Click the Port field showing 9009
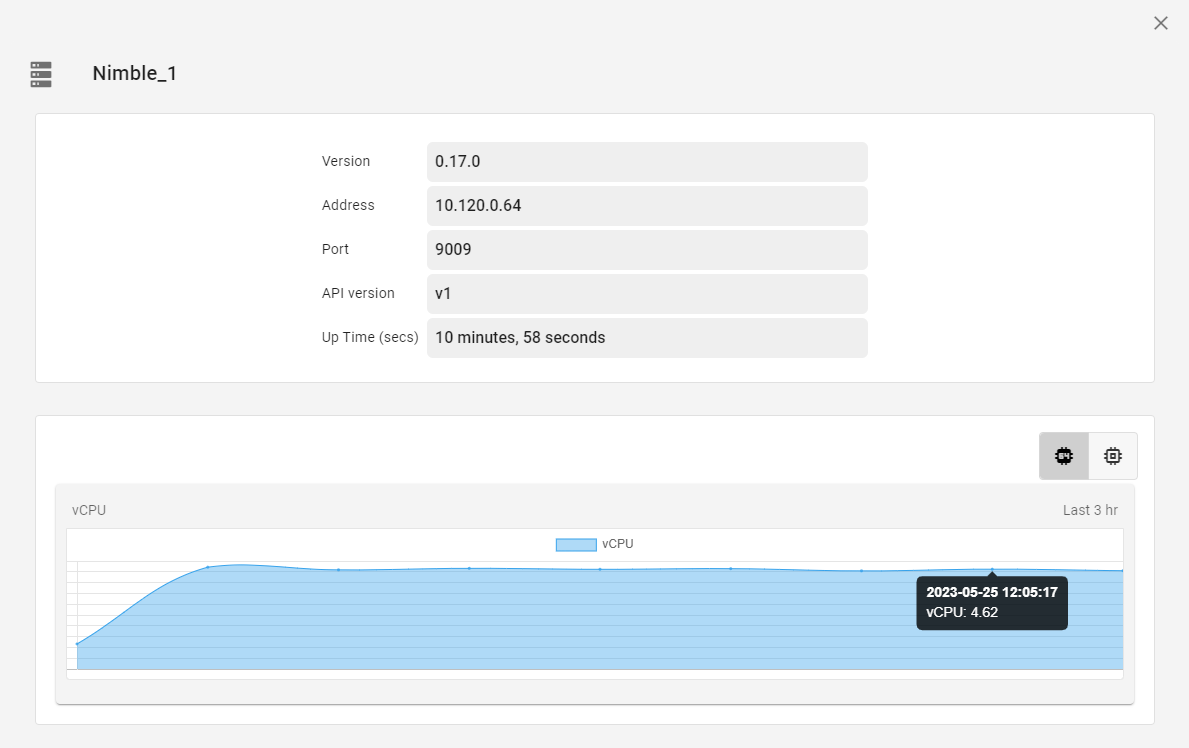 coord(647,249)
